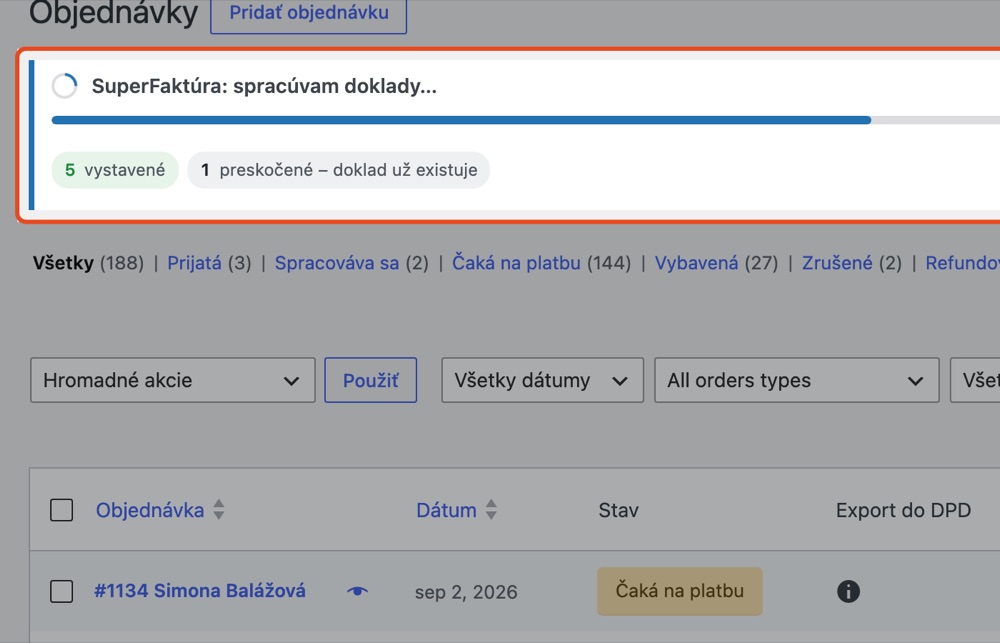Filter orders by Prijatá status
The width and height of the screenshot is (1000, 643).
tap(195, 263)
